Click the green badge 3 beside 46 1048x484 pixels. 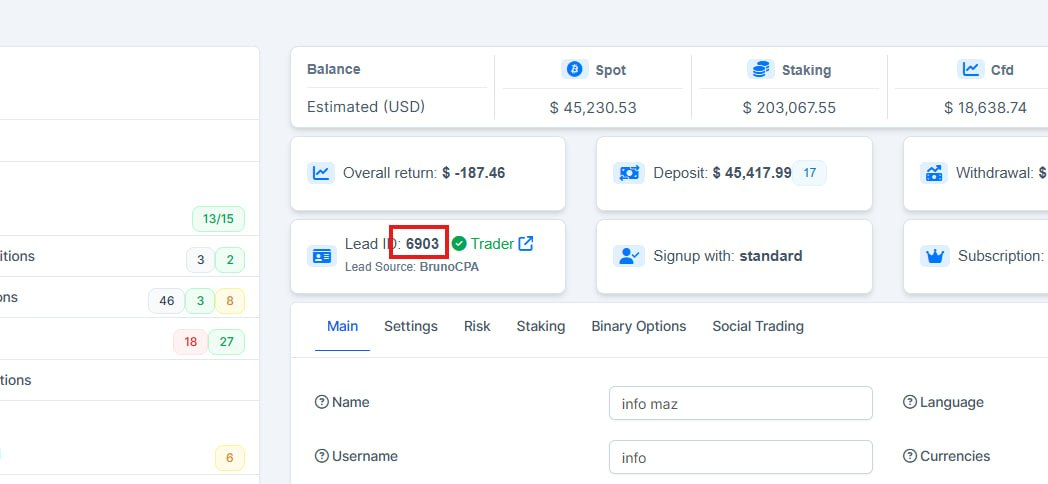(200, 301)
